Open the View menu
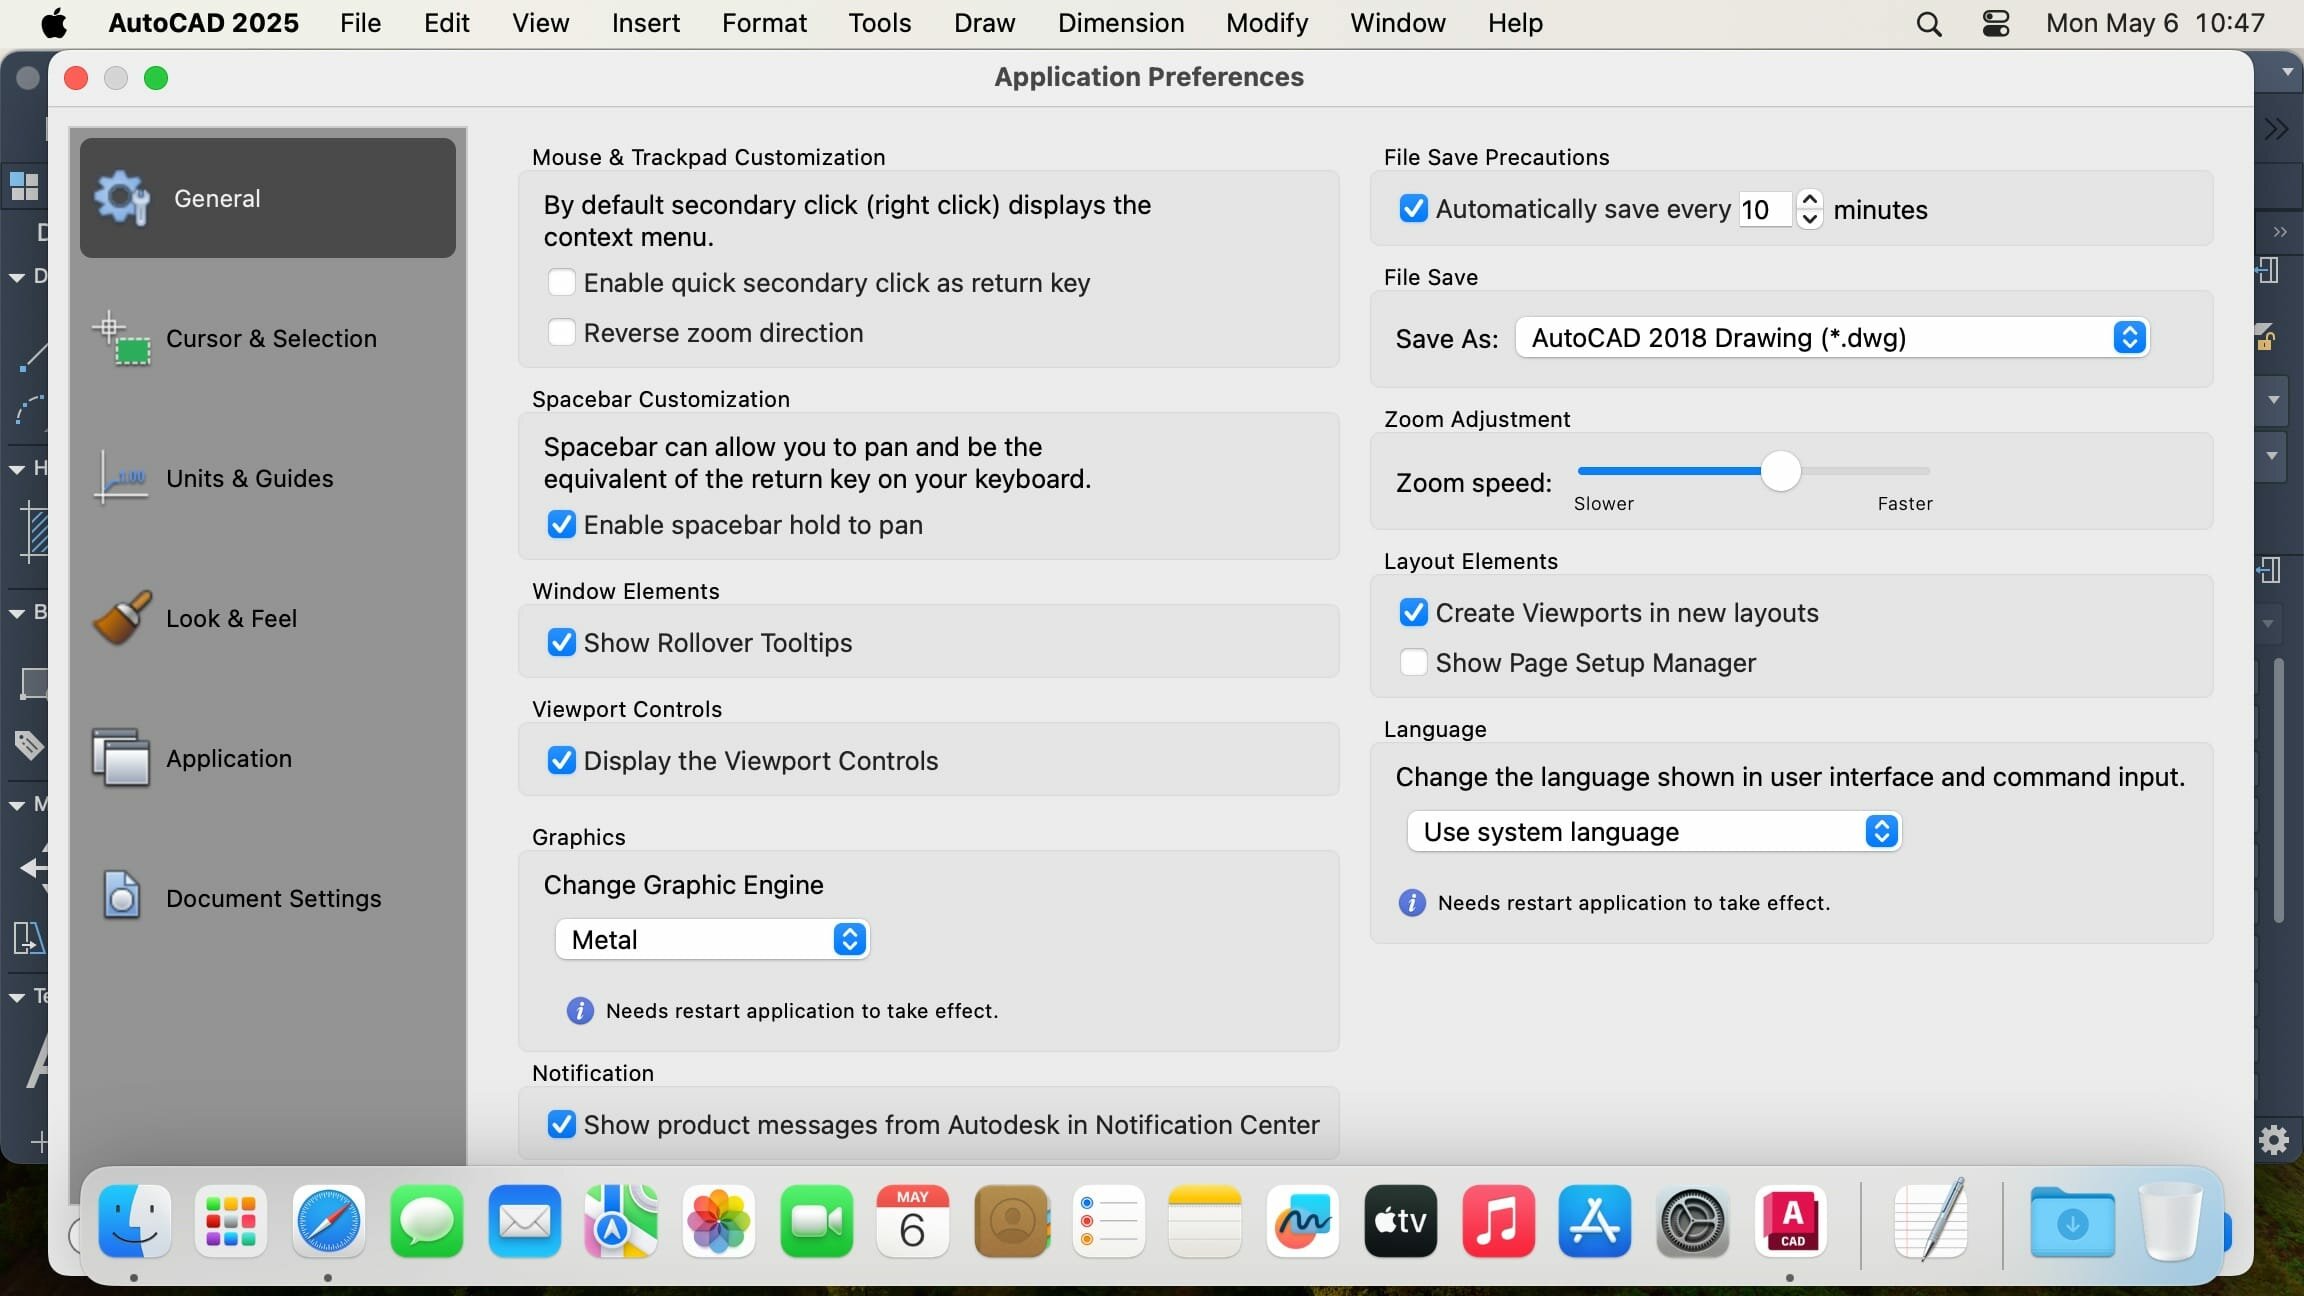This screenshot has height=1296, width=2304. point(540,23)
